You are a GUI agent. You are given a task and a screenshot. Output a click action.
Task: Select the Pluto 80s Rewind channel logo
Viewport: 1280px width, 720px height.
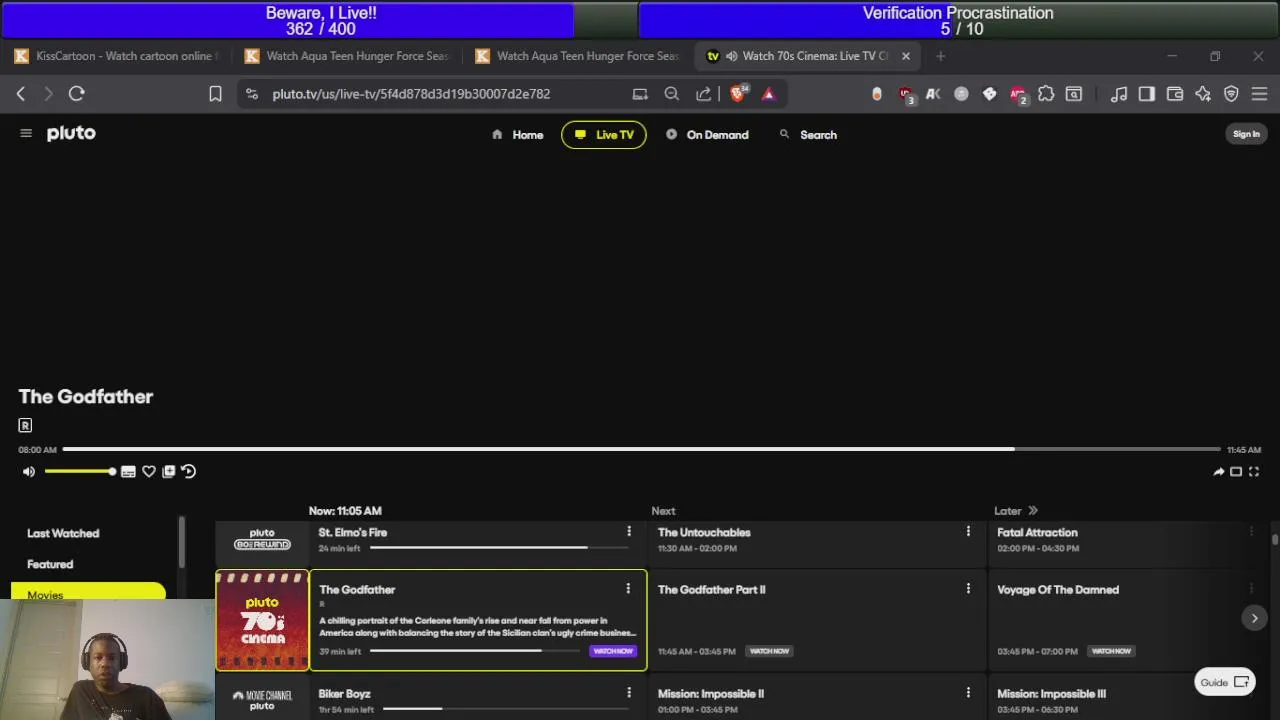[262, 540]
